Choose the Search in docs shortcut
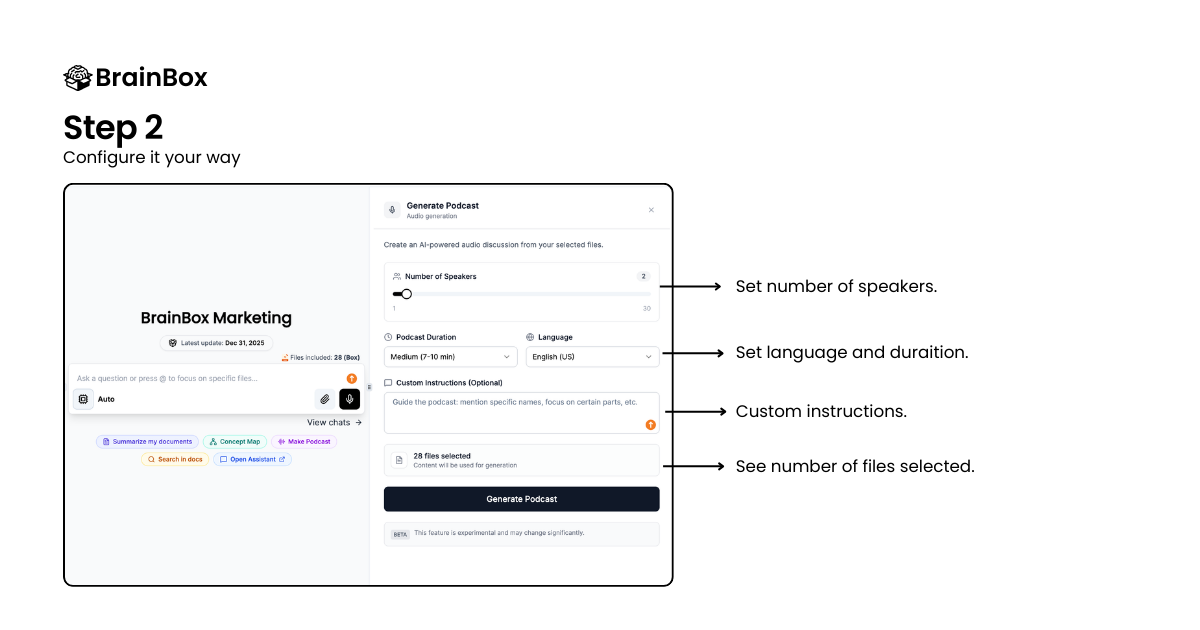Image resolution: width=1200 pixels, height=630 pixels. 176,459
